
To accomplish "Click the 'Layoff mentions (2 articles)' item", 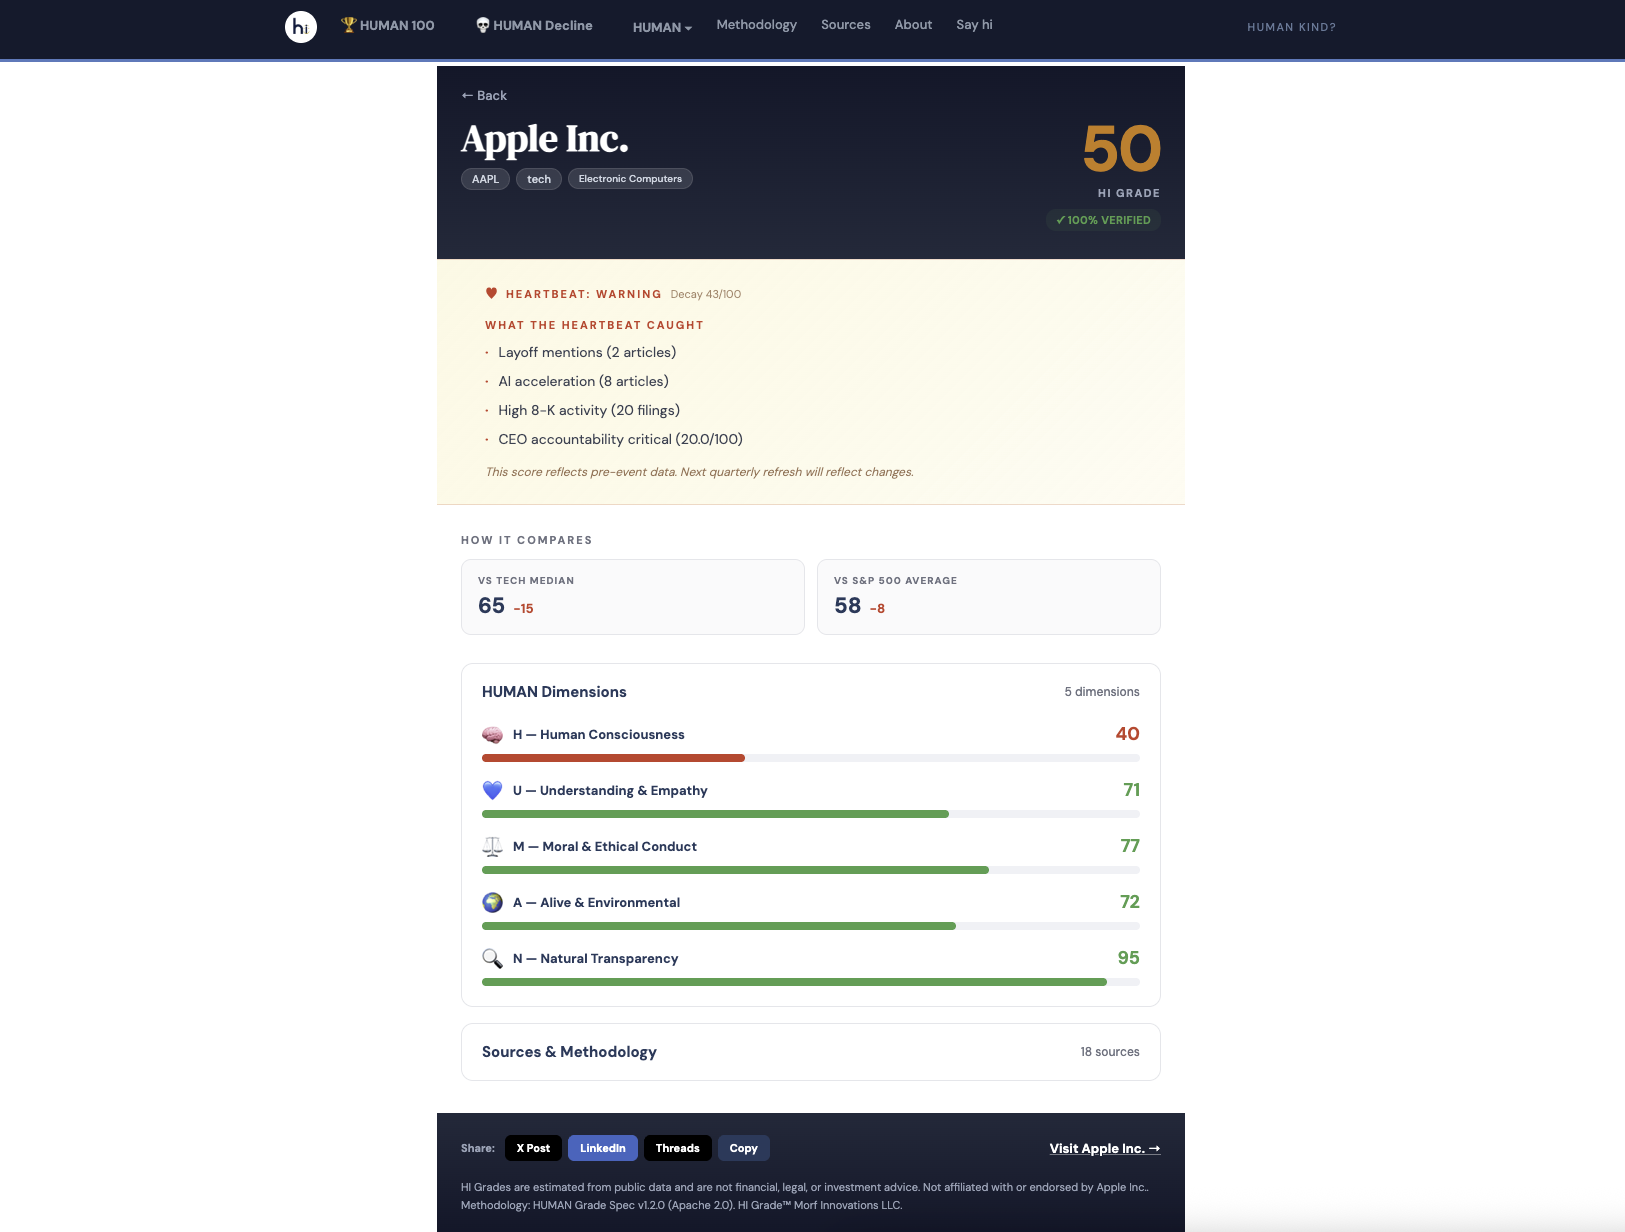I will pos(587,353).
